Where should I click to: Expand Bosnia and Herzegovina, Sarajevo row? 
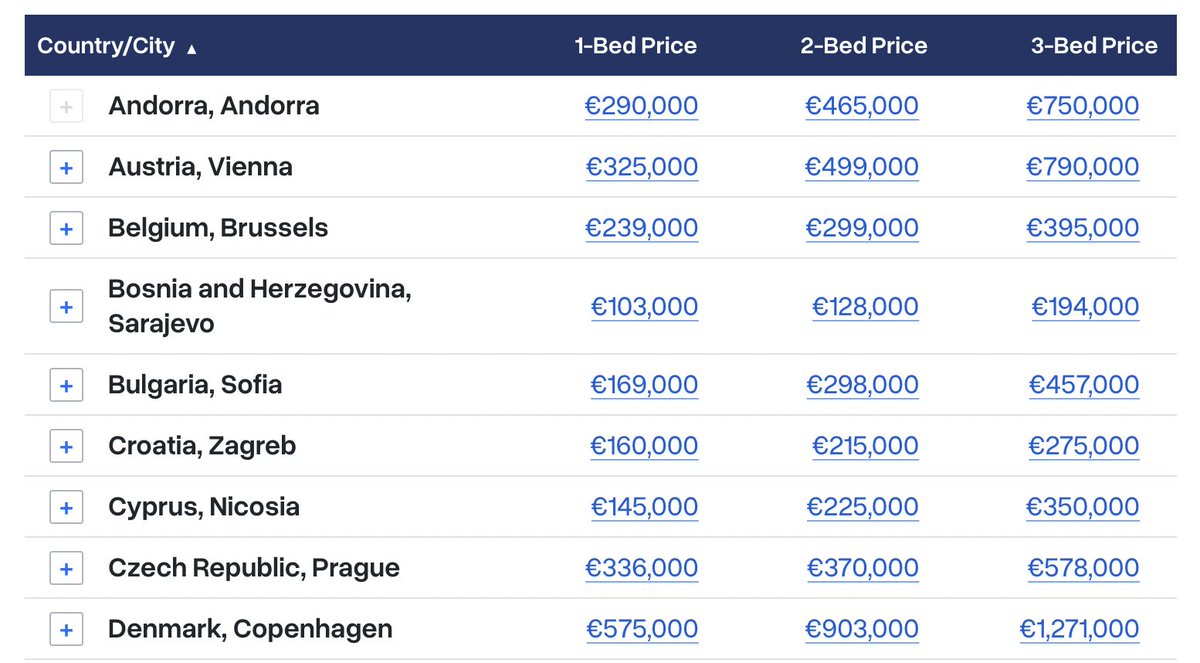(66, 306)
